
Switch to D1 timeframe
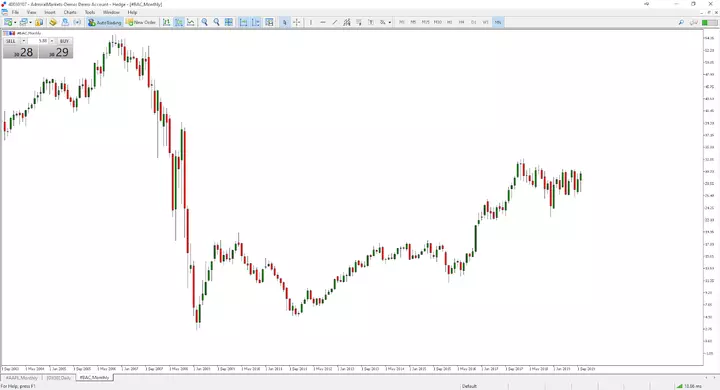click(x=473, y=22)
